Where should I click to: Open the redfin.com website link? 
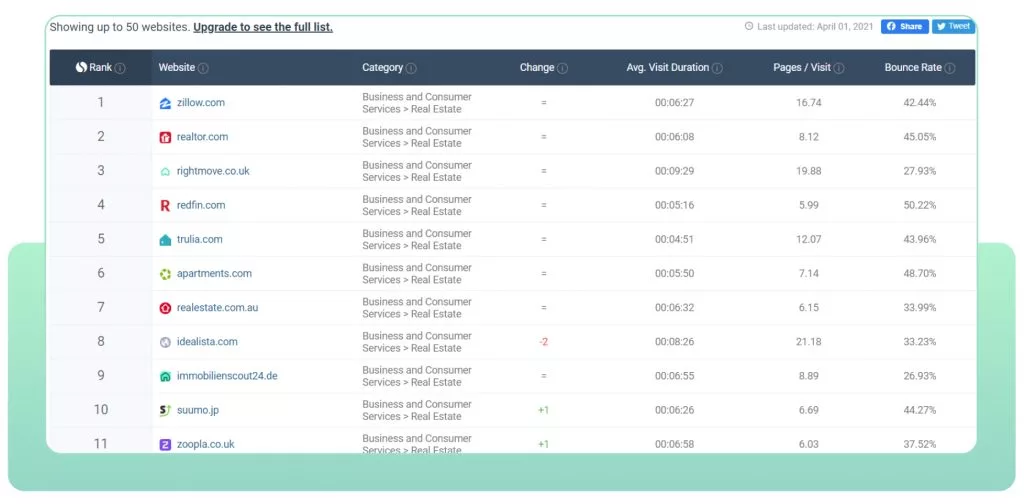(201, 205)
